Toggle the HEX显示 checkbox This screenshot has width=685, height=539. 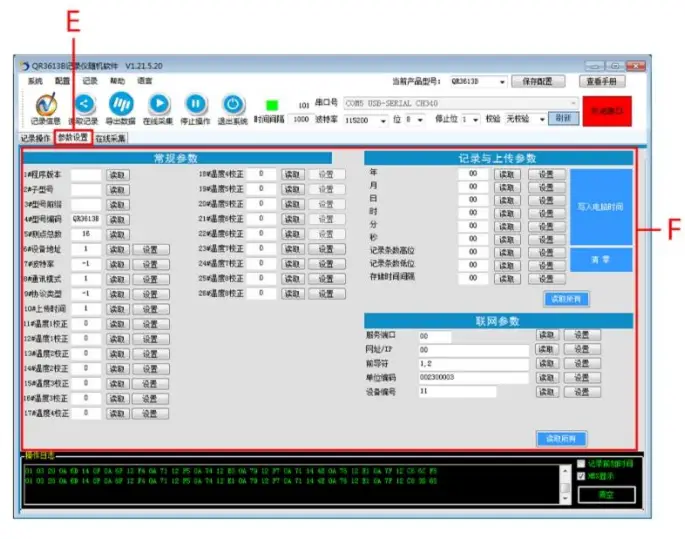click(x=581, y=476)
